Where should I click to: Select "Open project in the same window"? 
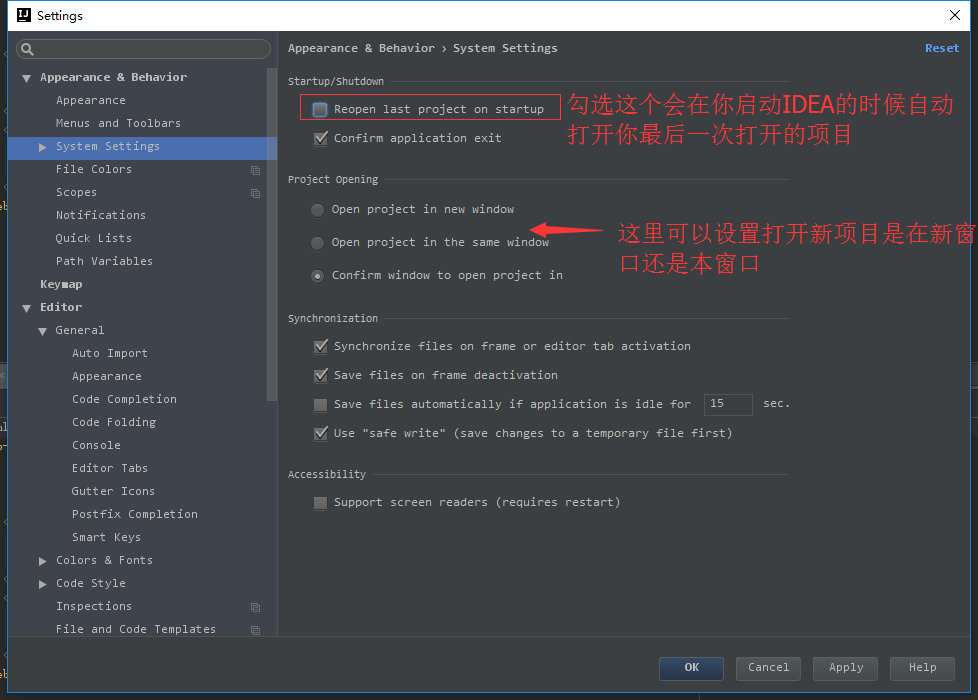click(x=317, y=242)
